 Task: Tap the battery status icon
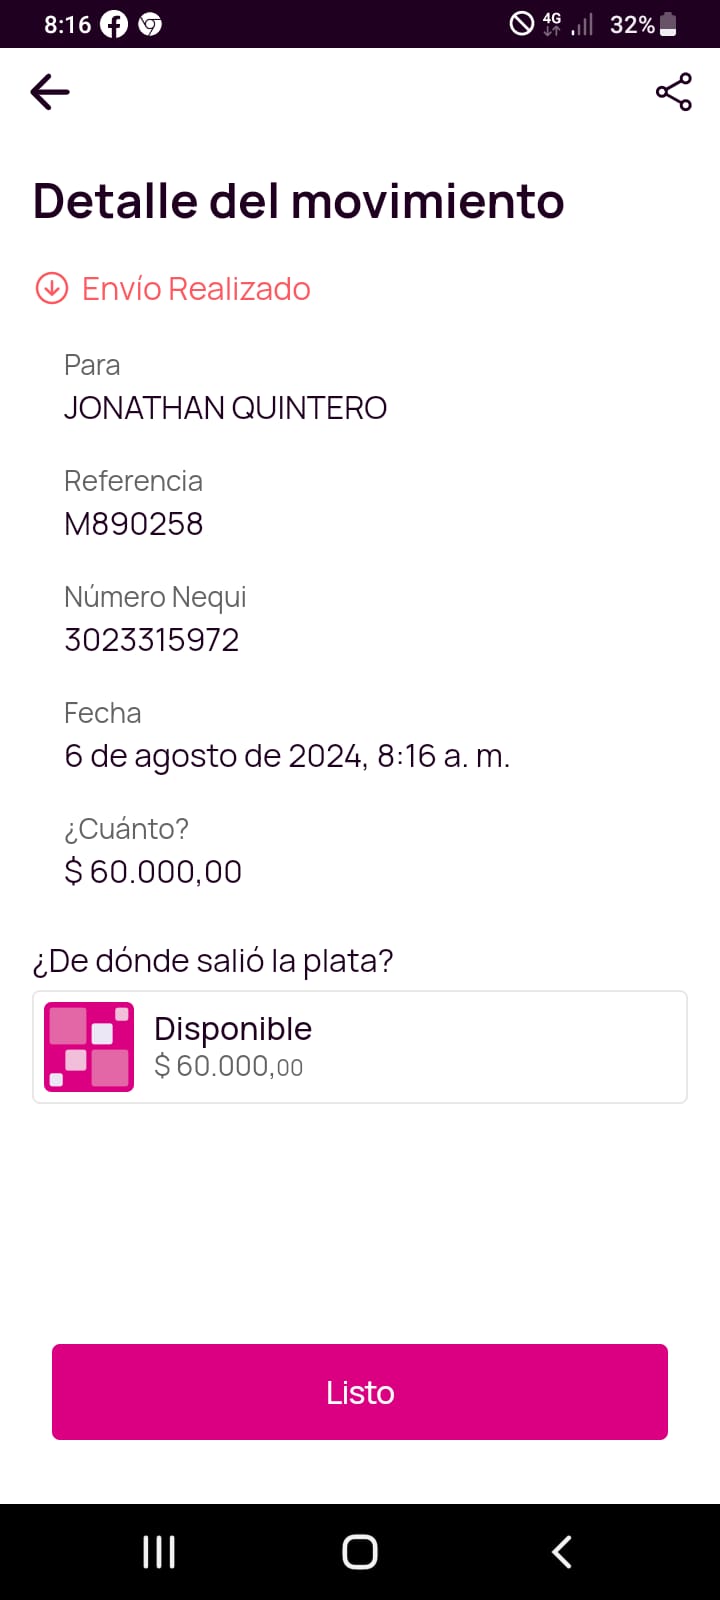pos(668,24)
